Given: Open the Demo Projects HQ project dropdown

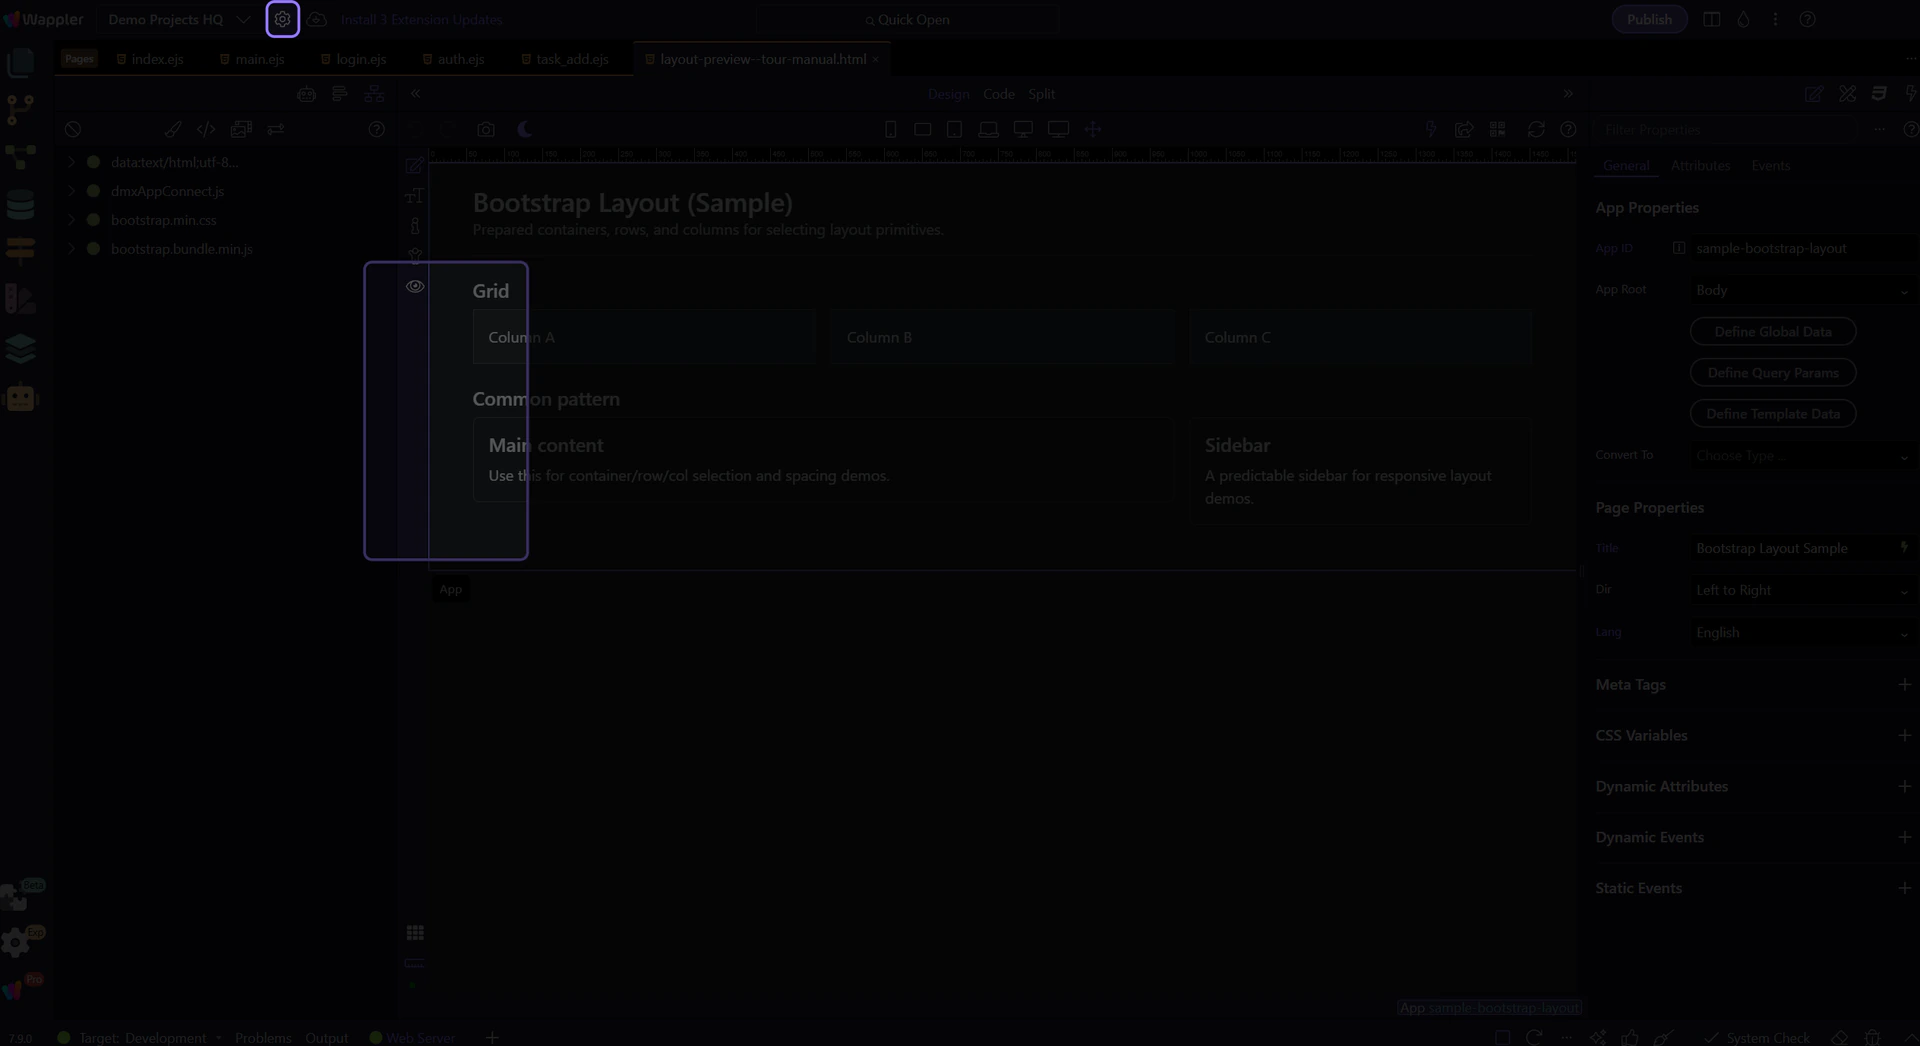Looking at the screenshot, I should pos(243,20).
